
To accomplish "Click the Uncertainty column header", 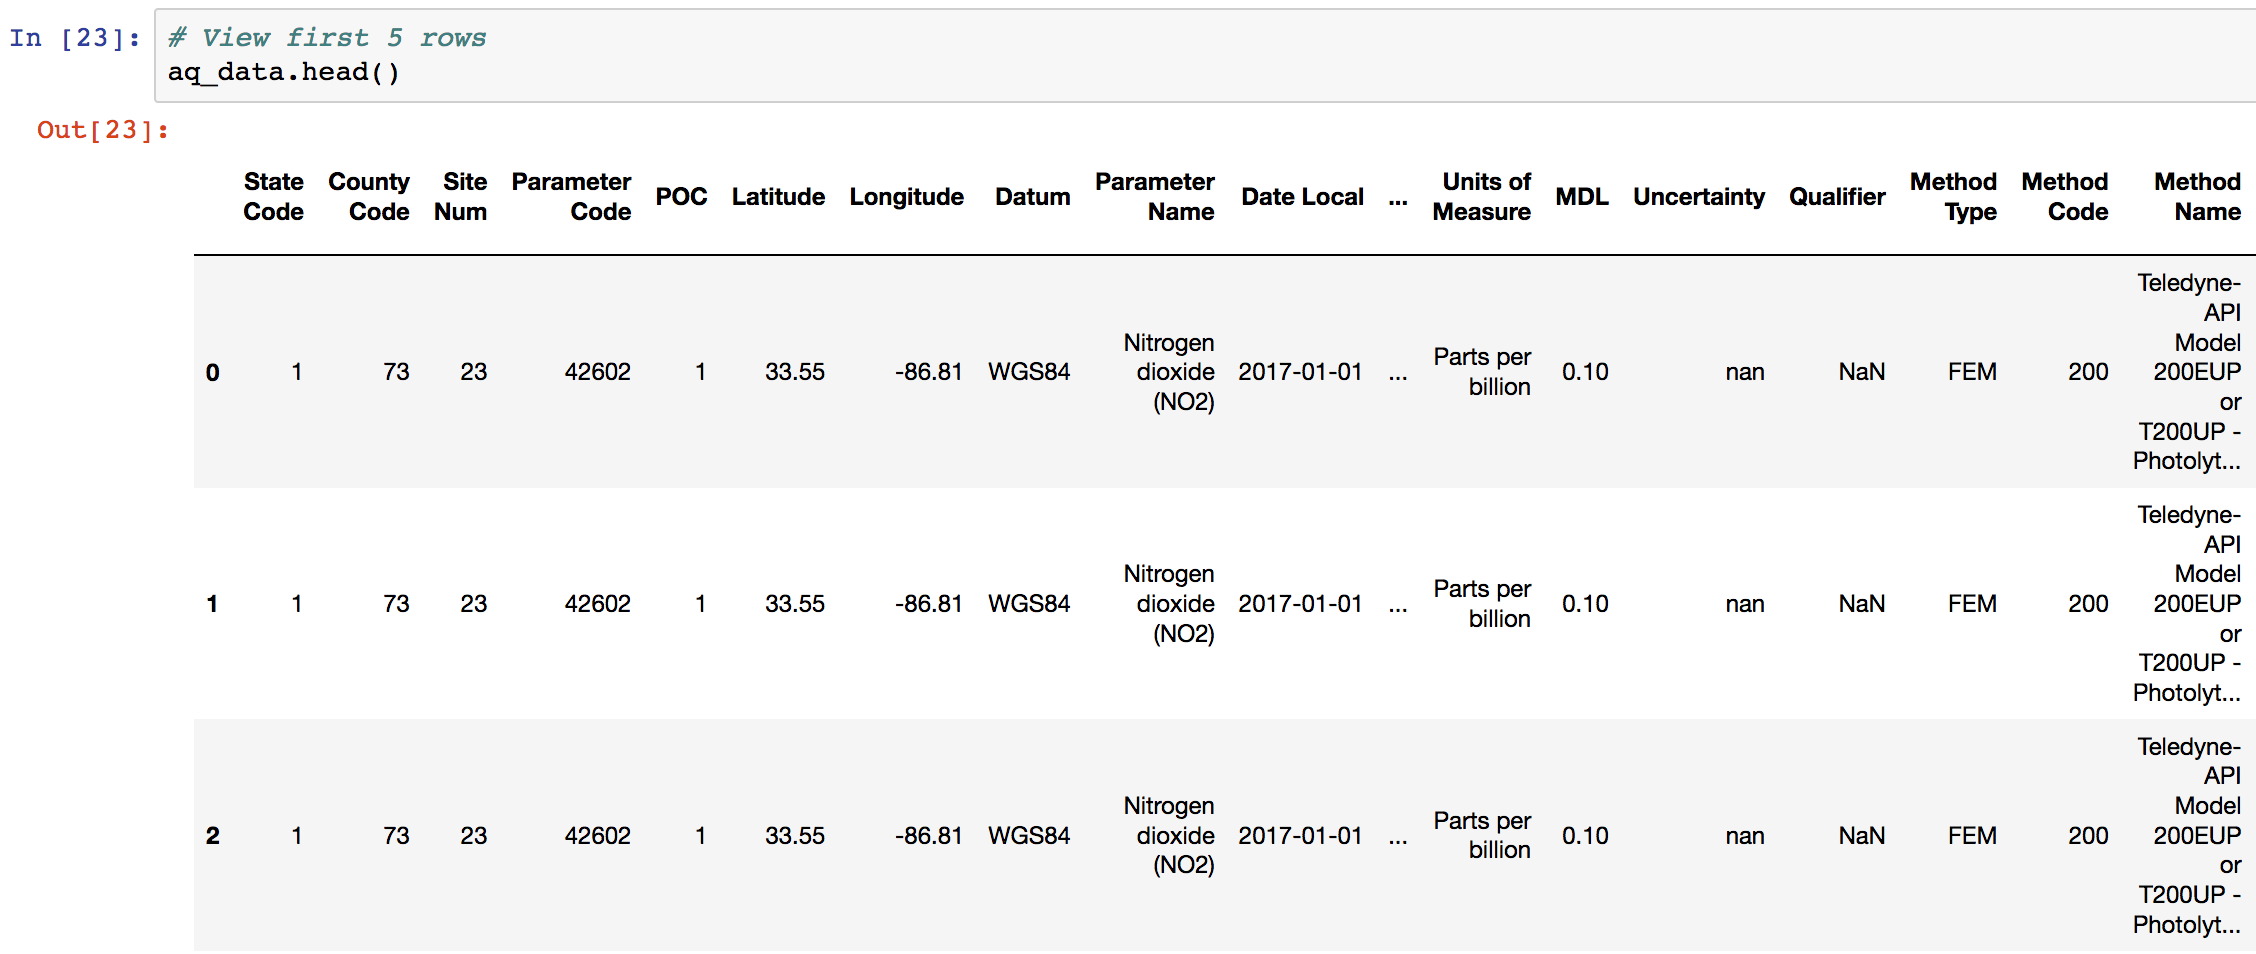I will pyautogui.click(x=1699, y=197).
